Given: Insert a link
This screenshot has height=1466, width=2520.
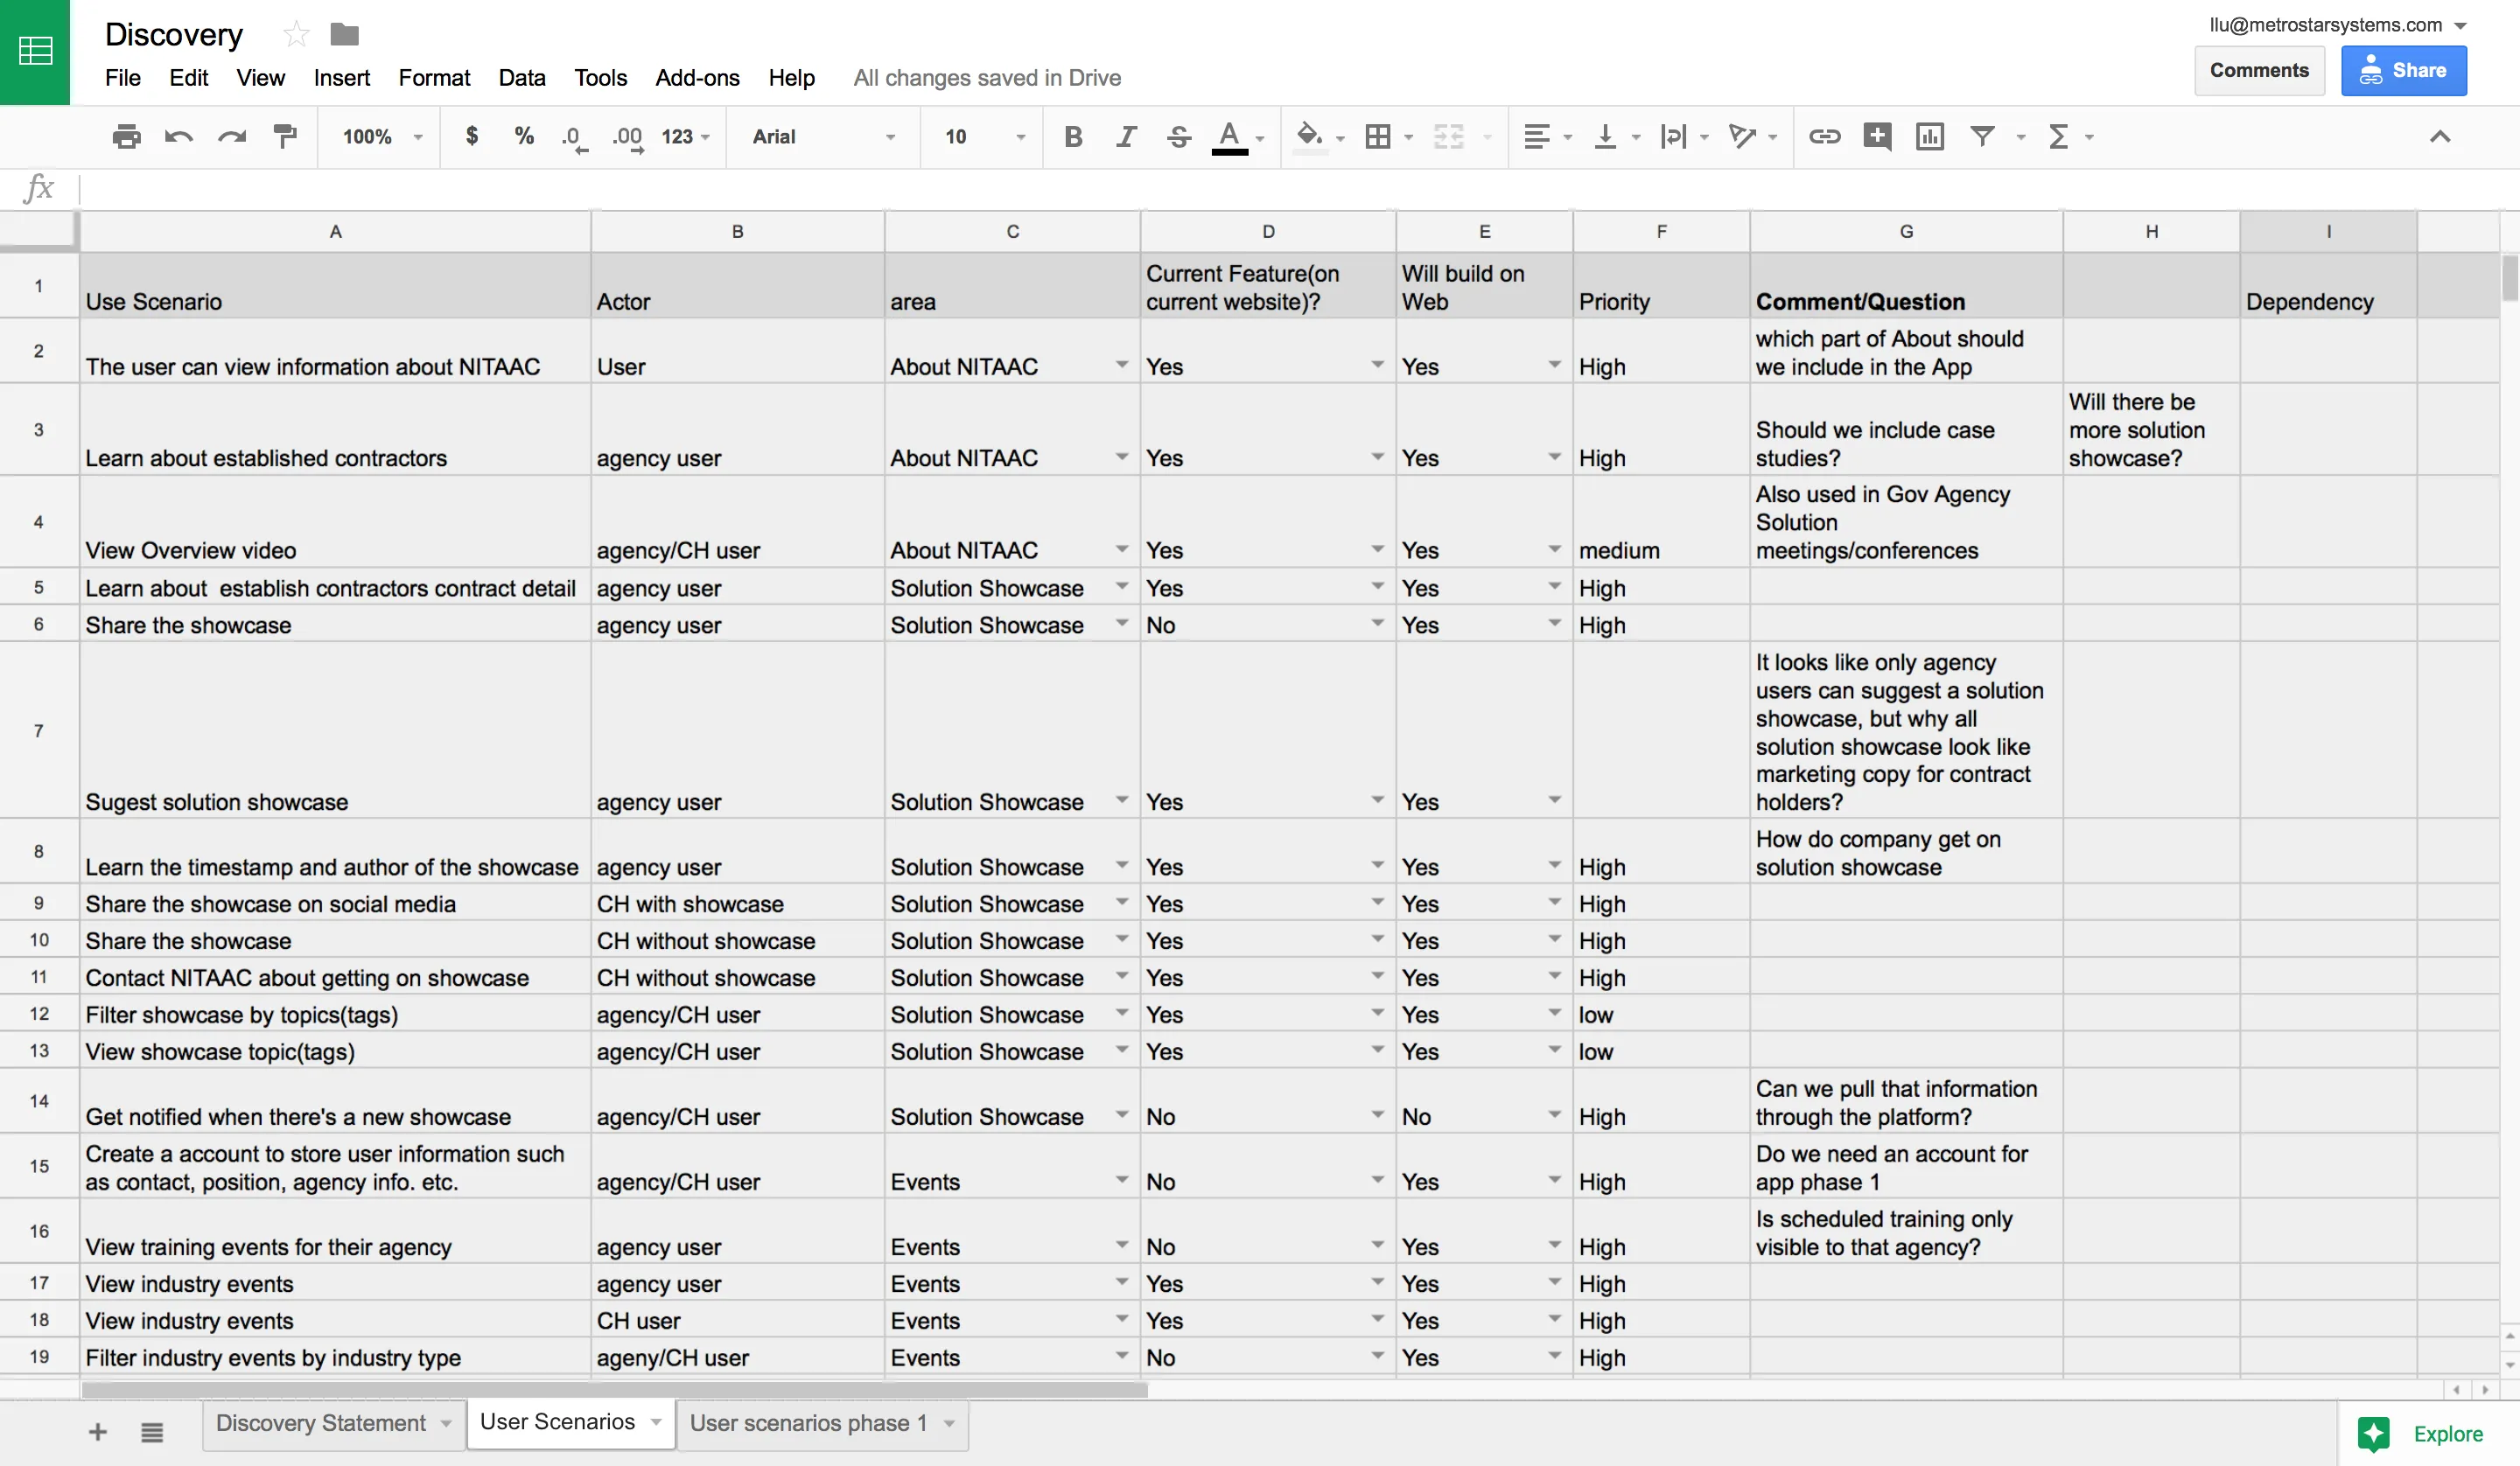Looking at the screenshot, I should [1824, 137].
